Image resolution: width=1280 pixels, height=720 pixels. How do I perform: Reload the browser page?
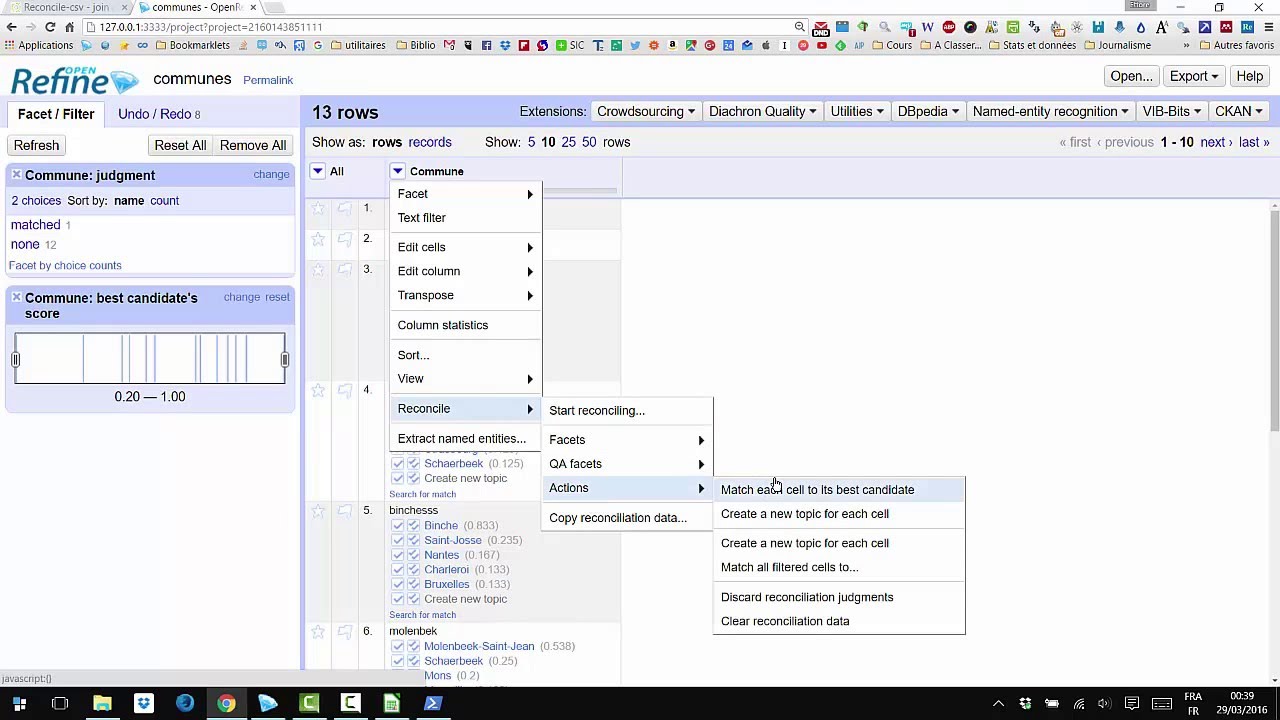point(51,27)
